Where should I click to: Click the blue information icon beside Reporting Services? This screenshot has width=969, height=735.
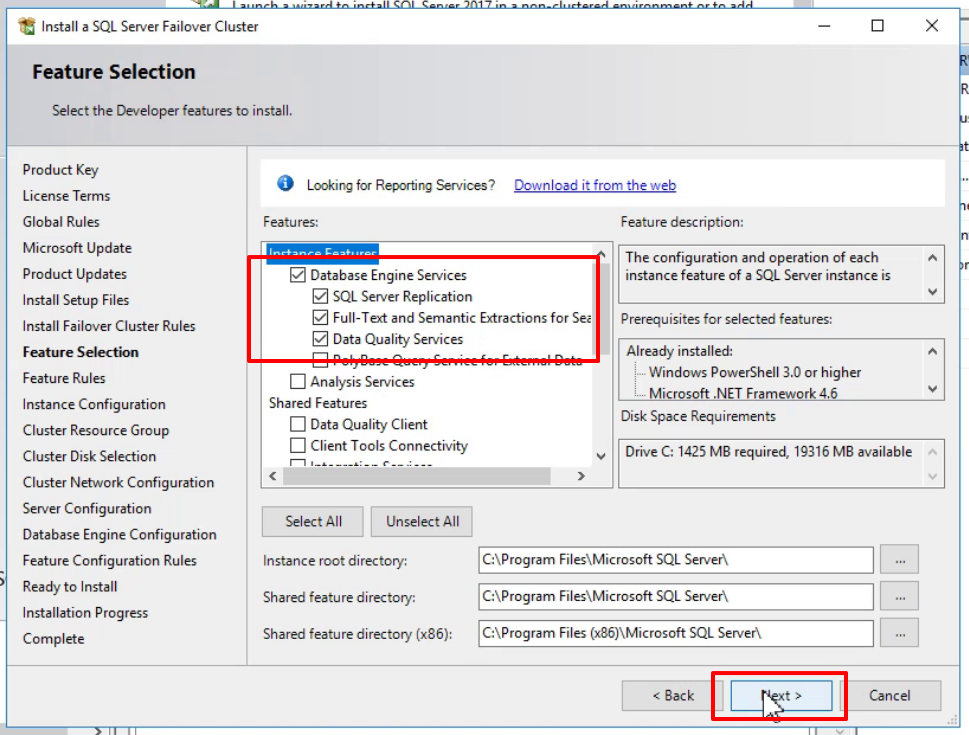pyautogui.click(x=285, y=184)
